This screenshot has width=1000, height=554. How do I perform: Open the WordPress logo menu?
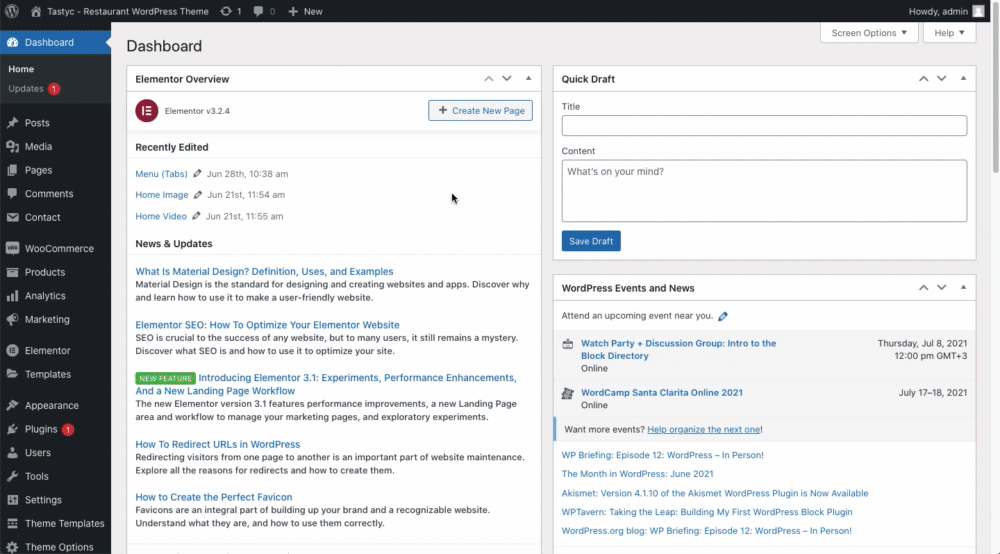coord(11,11)
